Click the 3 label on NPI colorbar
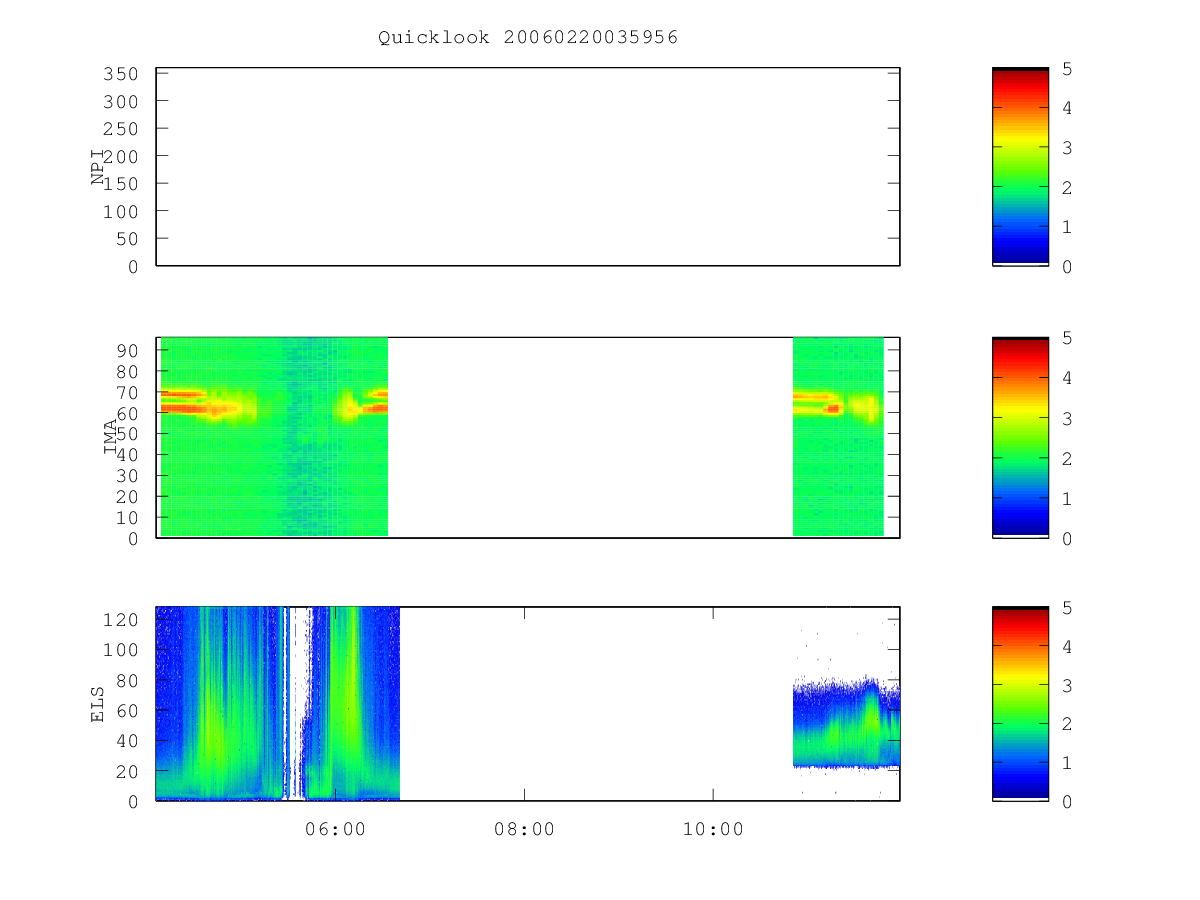Viewport: 1200px width, 900px height. coord(1067,148)
